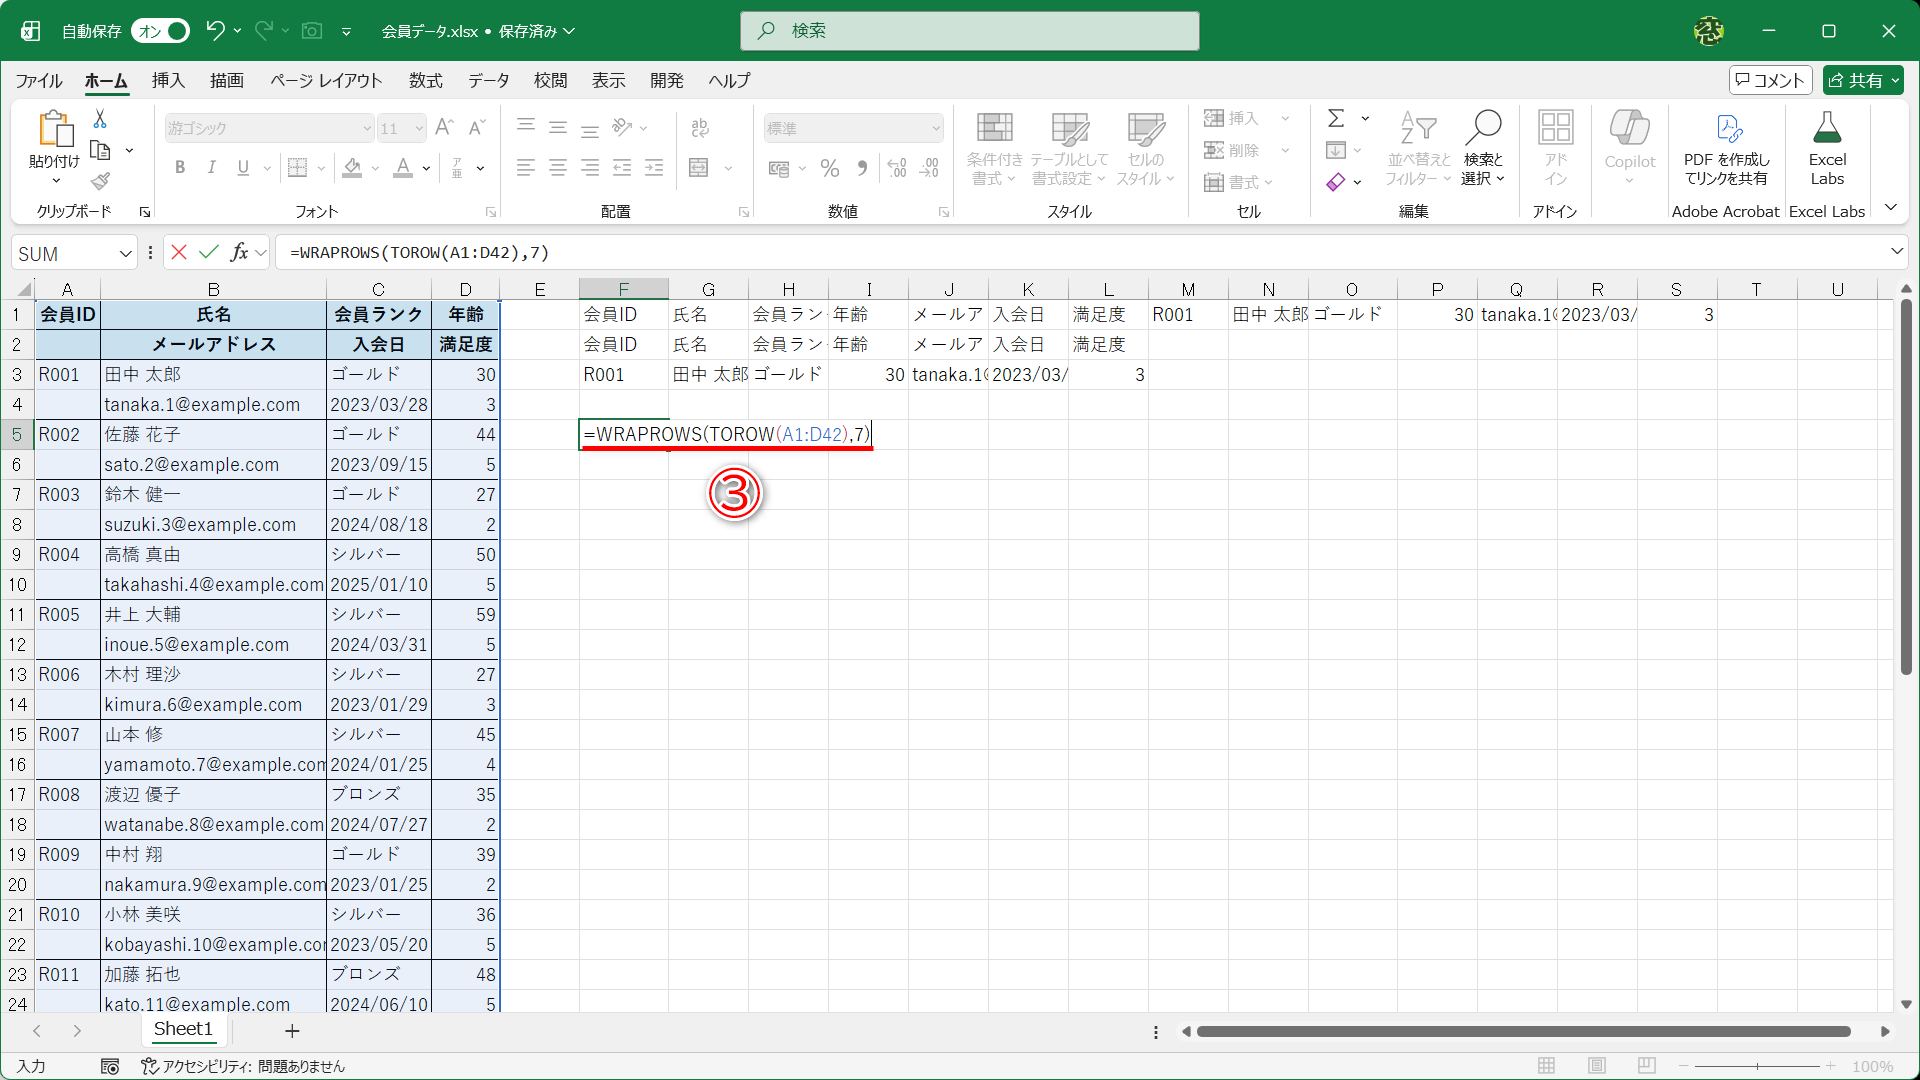Toggle off AutoSave (自動保存)

click(x=159, y=31)
